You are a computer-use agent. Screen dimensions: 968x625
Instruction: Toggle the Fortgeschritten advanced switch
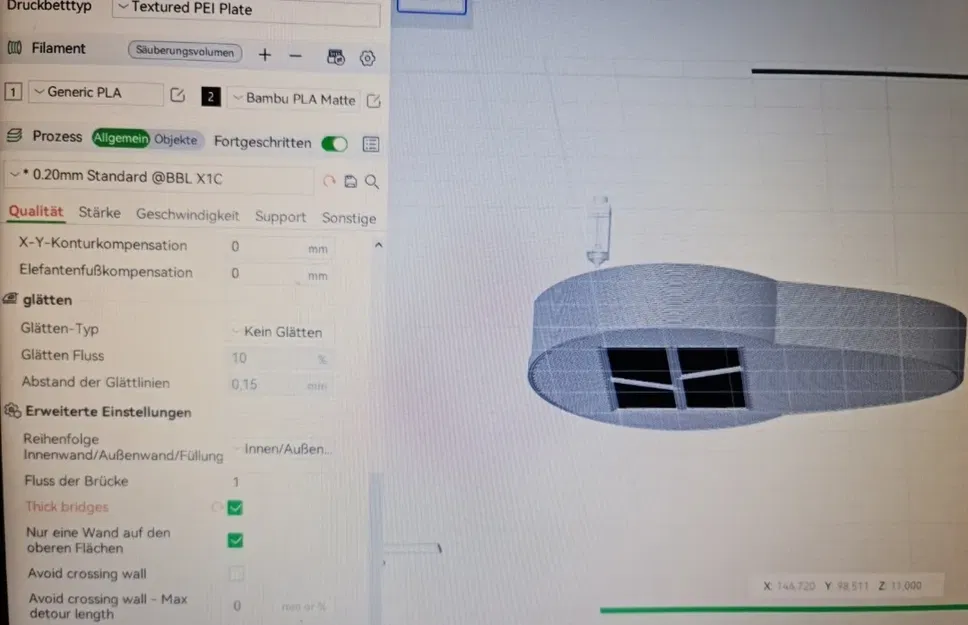[x=335, y=144]
